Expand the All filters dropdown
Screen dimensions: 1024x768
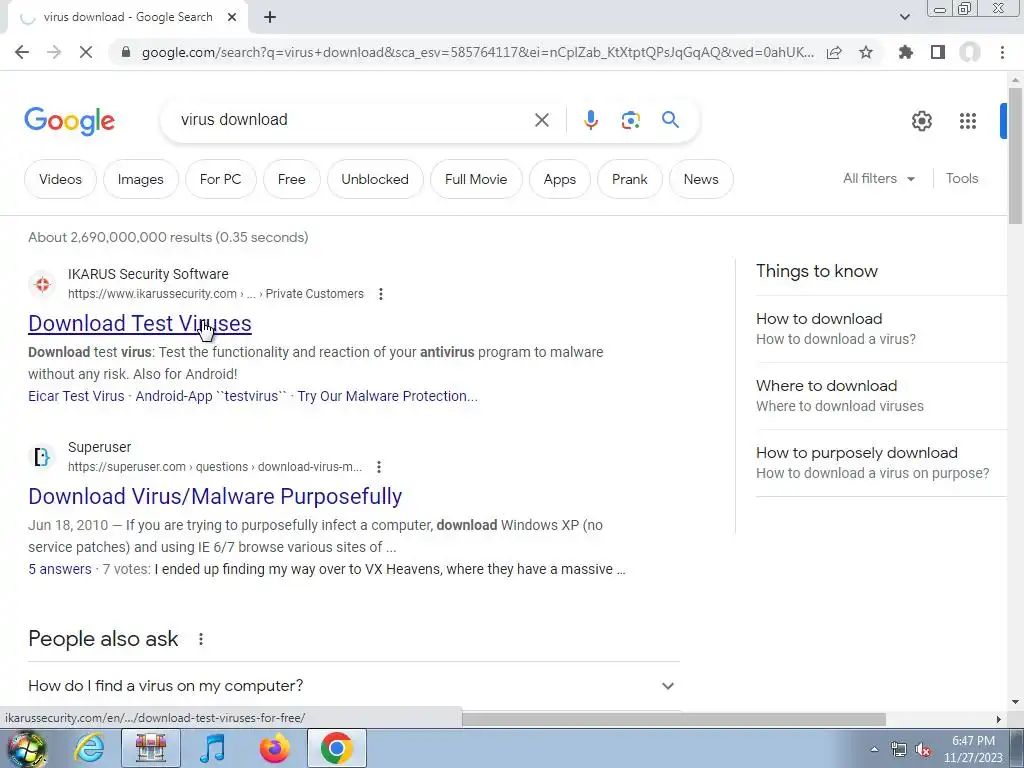pyautogui.click(x=879, y=178)
